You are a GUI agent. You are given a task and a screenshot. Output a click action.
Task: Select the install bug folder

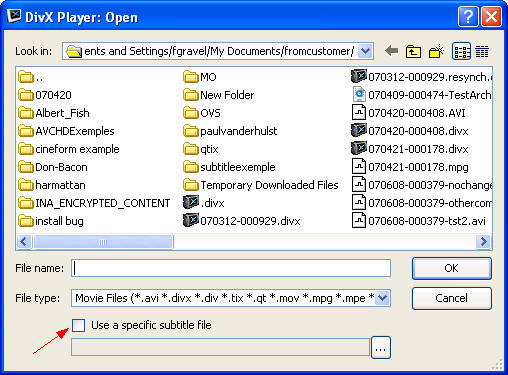tap(51, 221)
